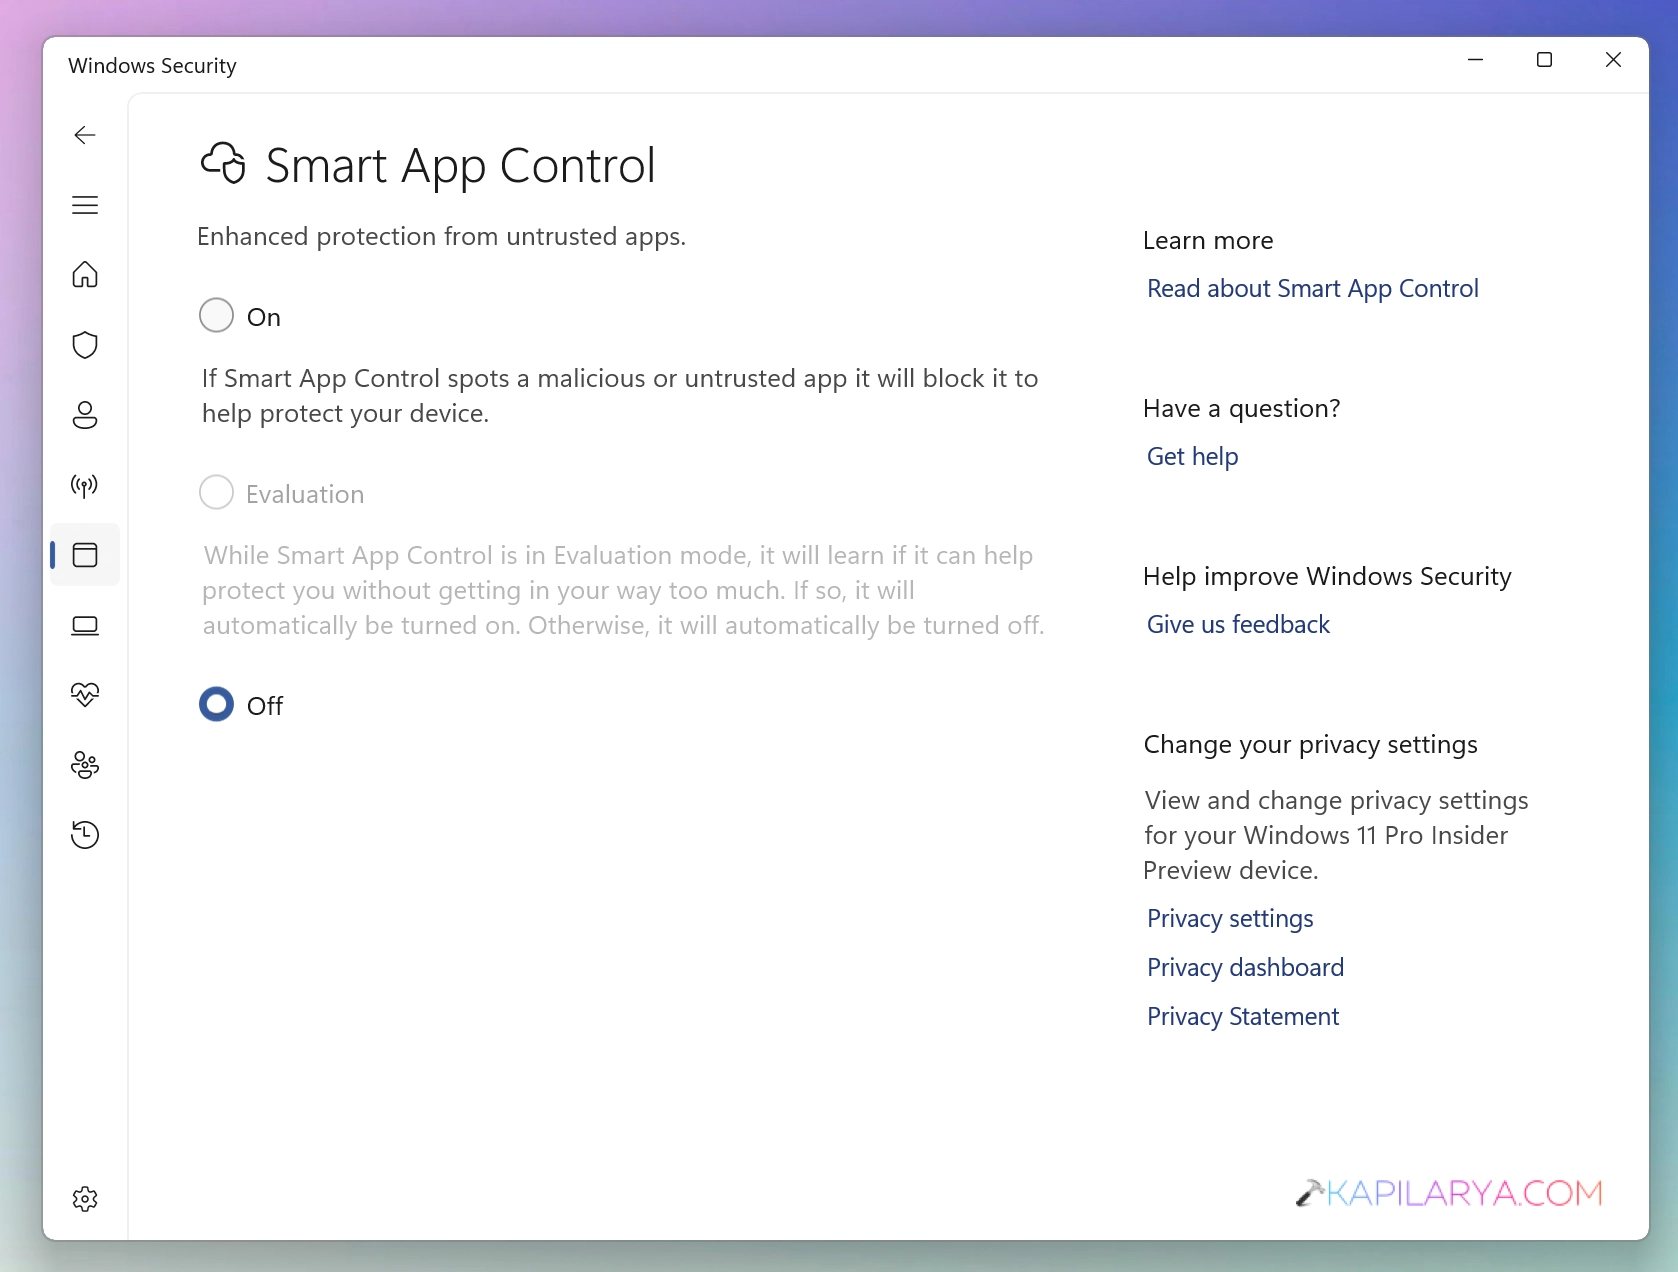The image size is (1678, 1272).
Task: Open Account protection person icon
Action: (85, 415)
